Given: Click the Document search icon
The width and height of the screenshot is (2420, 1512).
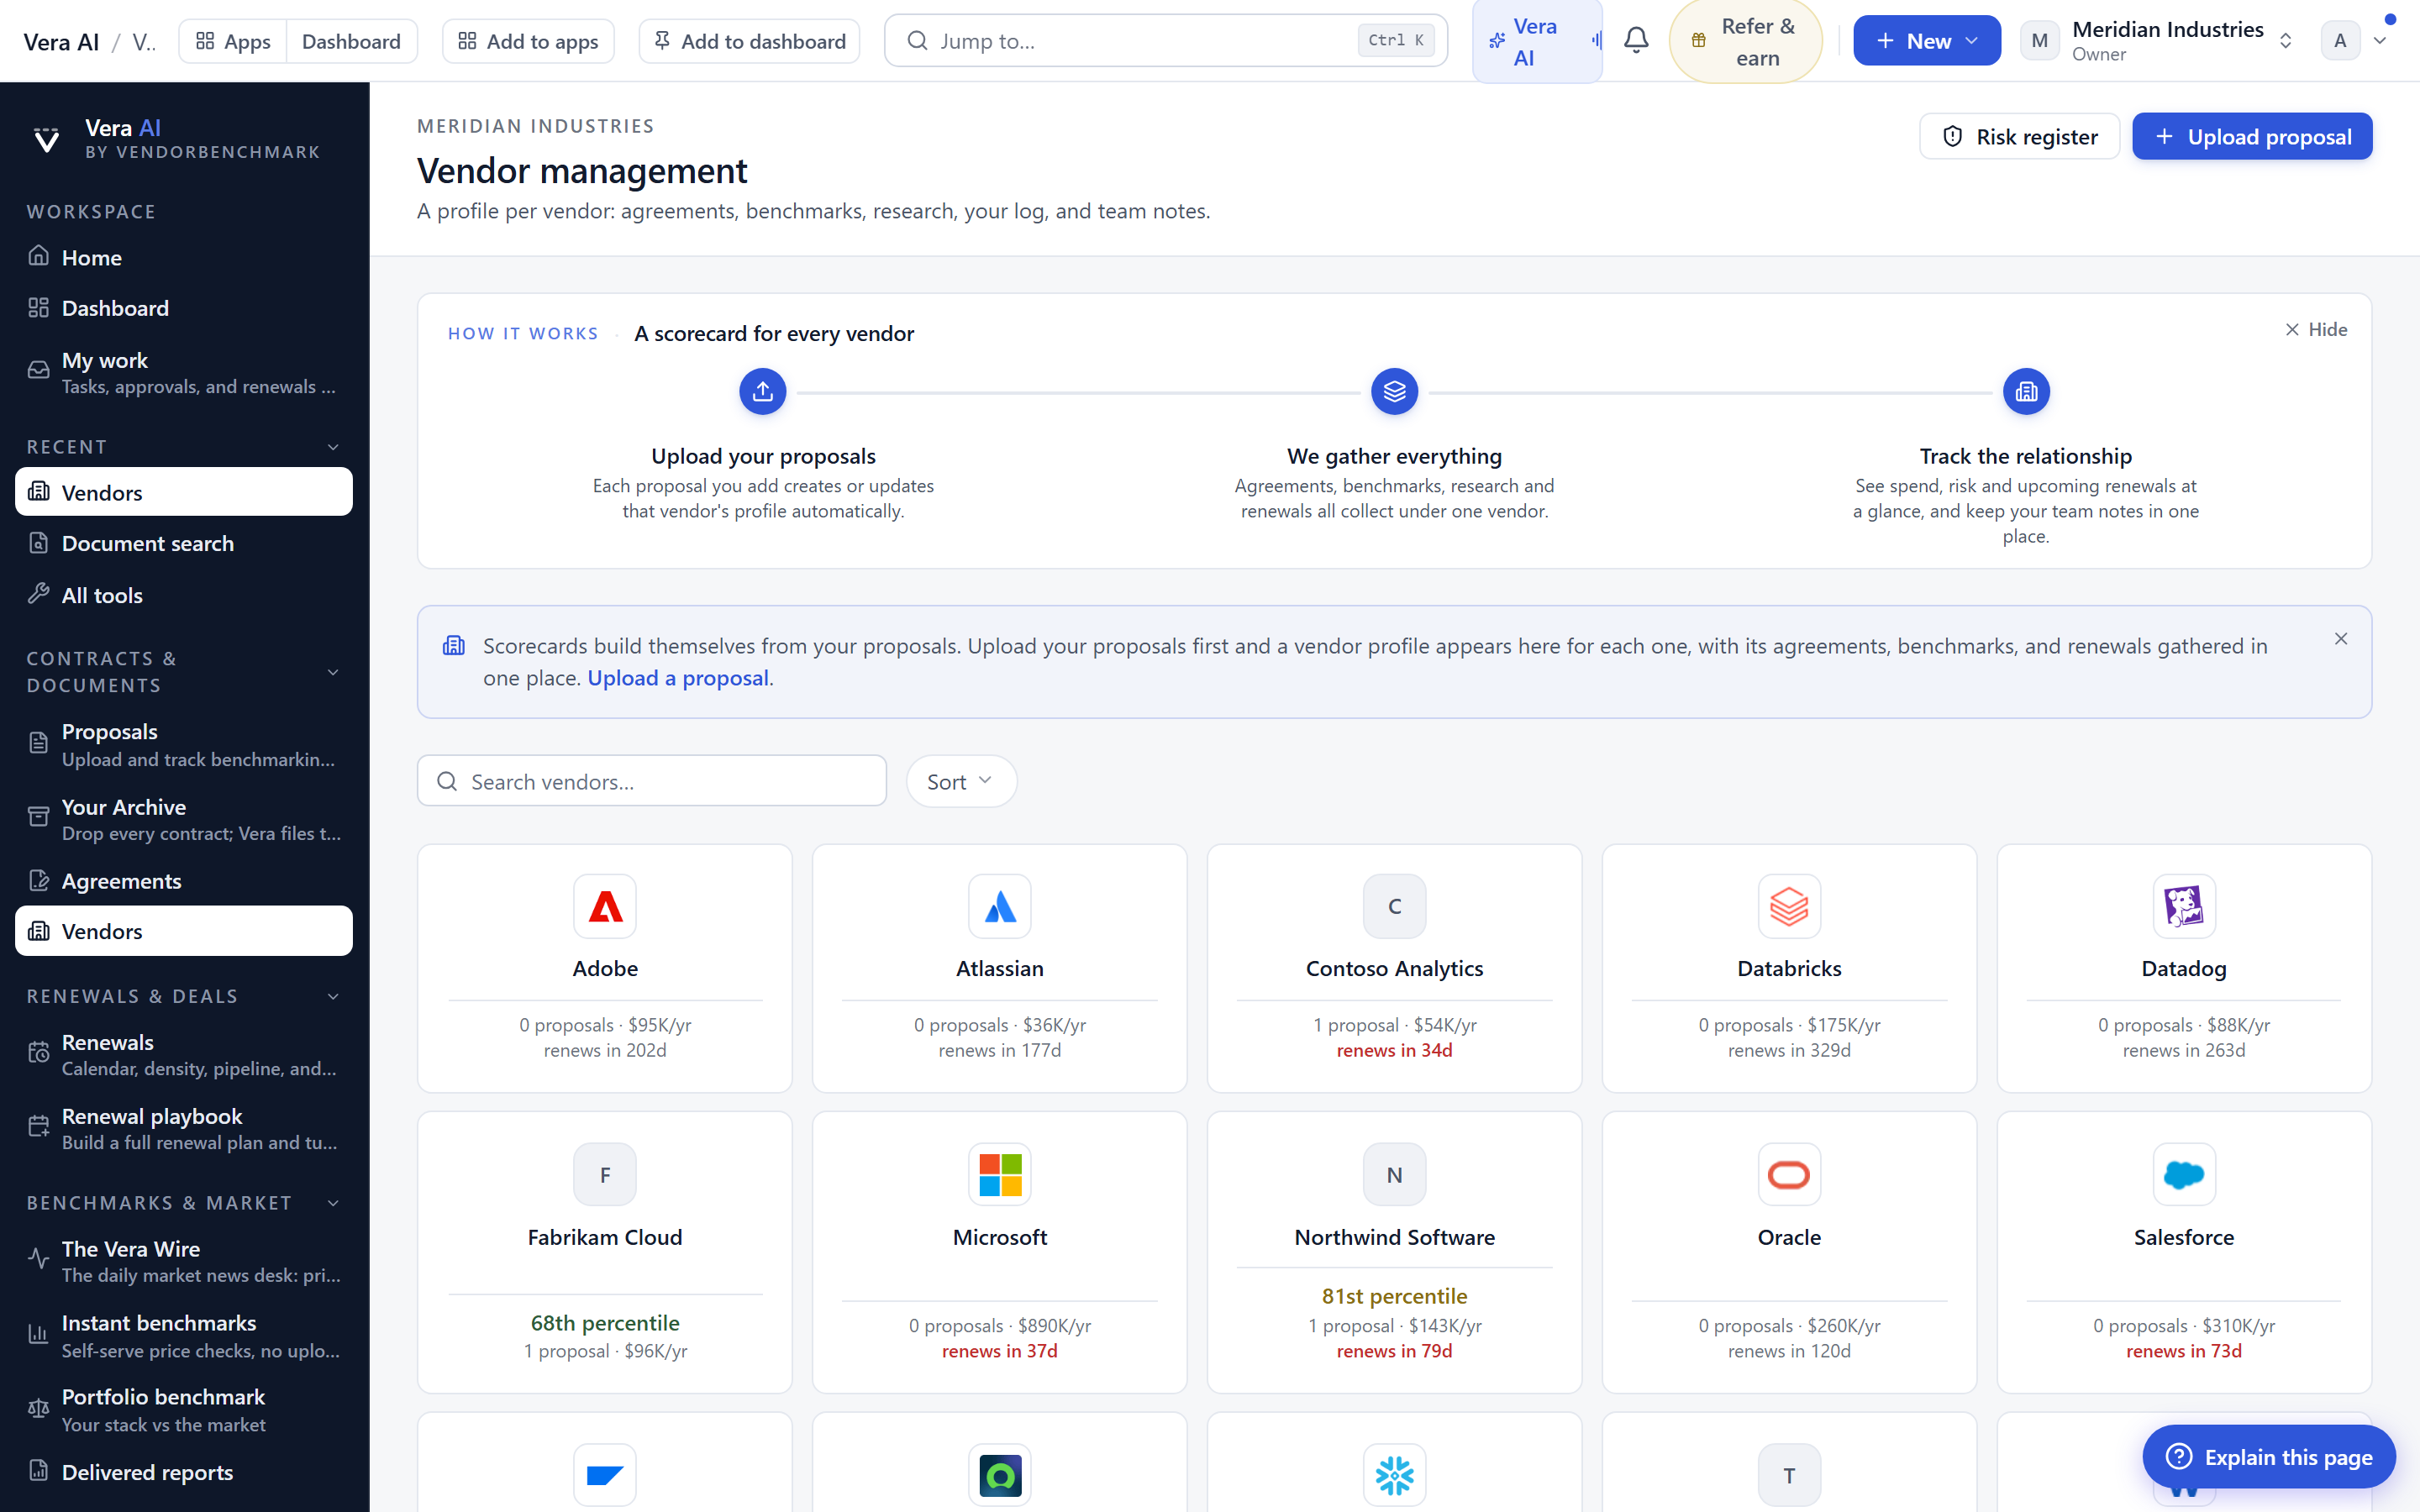Looking at the screenshot, I should (x=38, y=542).
